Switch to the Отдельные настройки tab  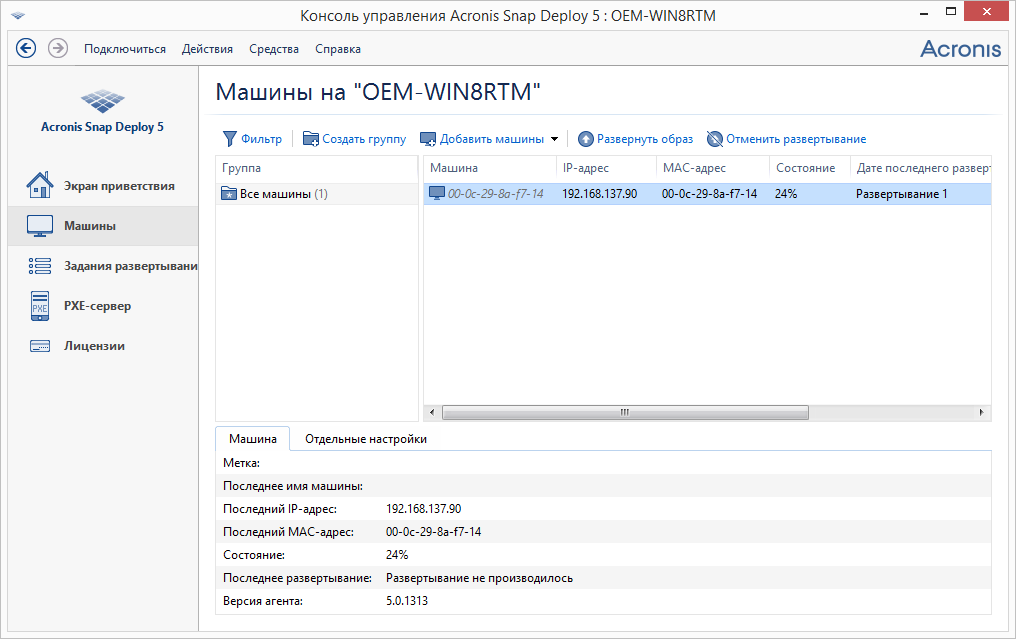[x=366, y=439]
